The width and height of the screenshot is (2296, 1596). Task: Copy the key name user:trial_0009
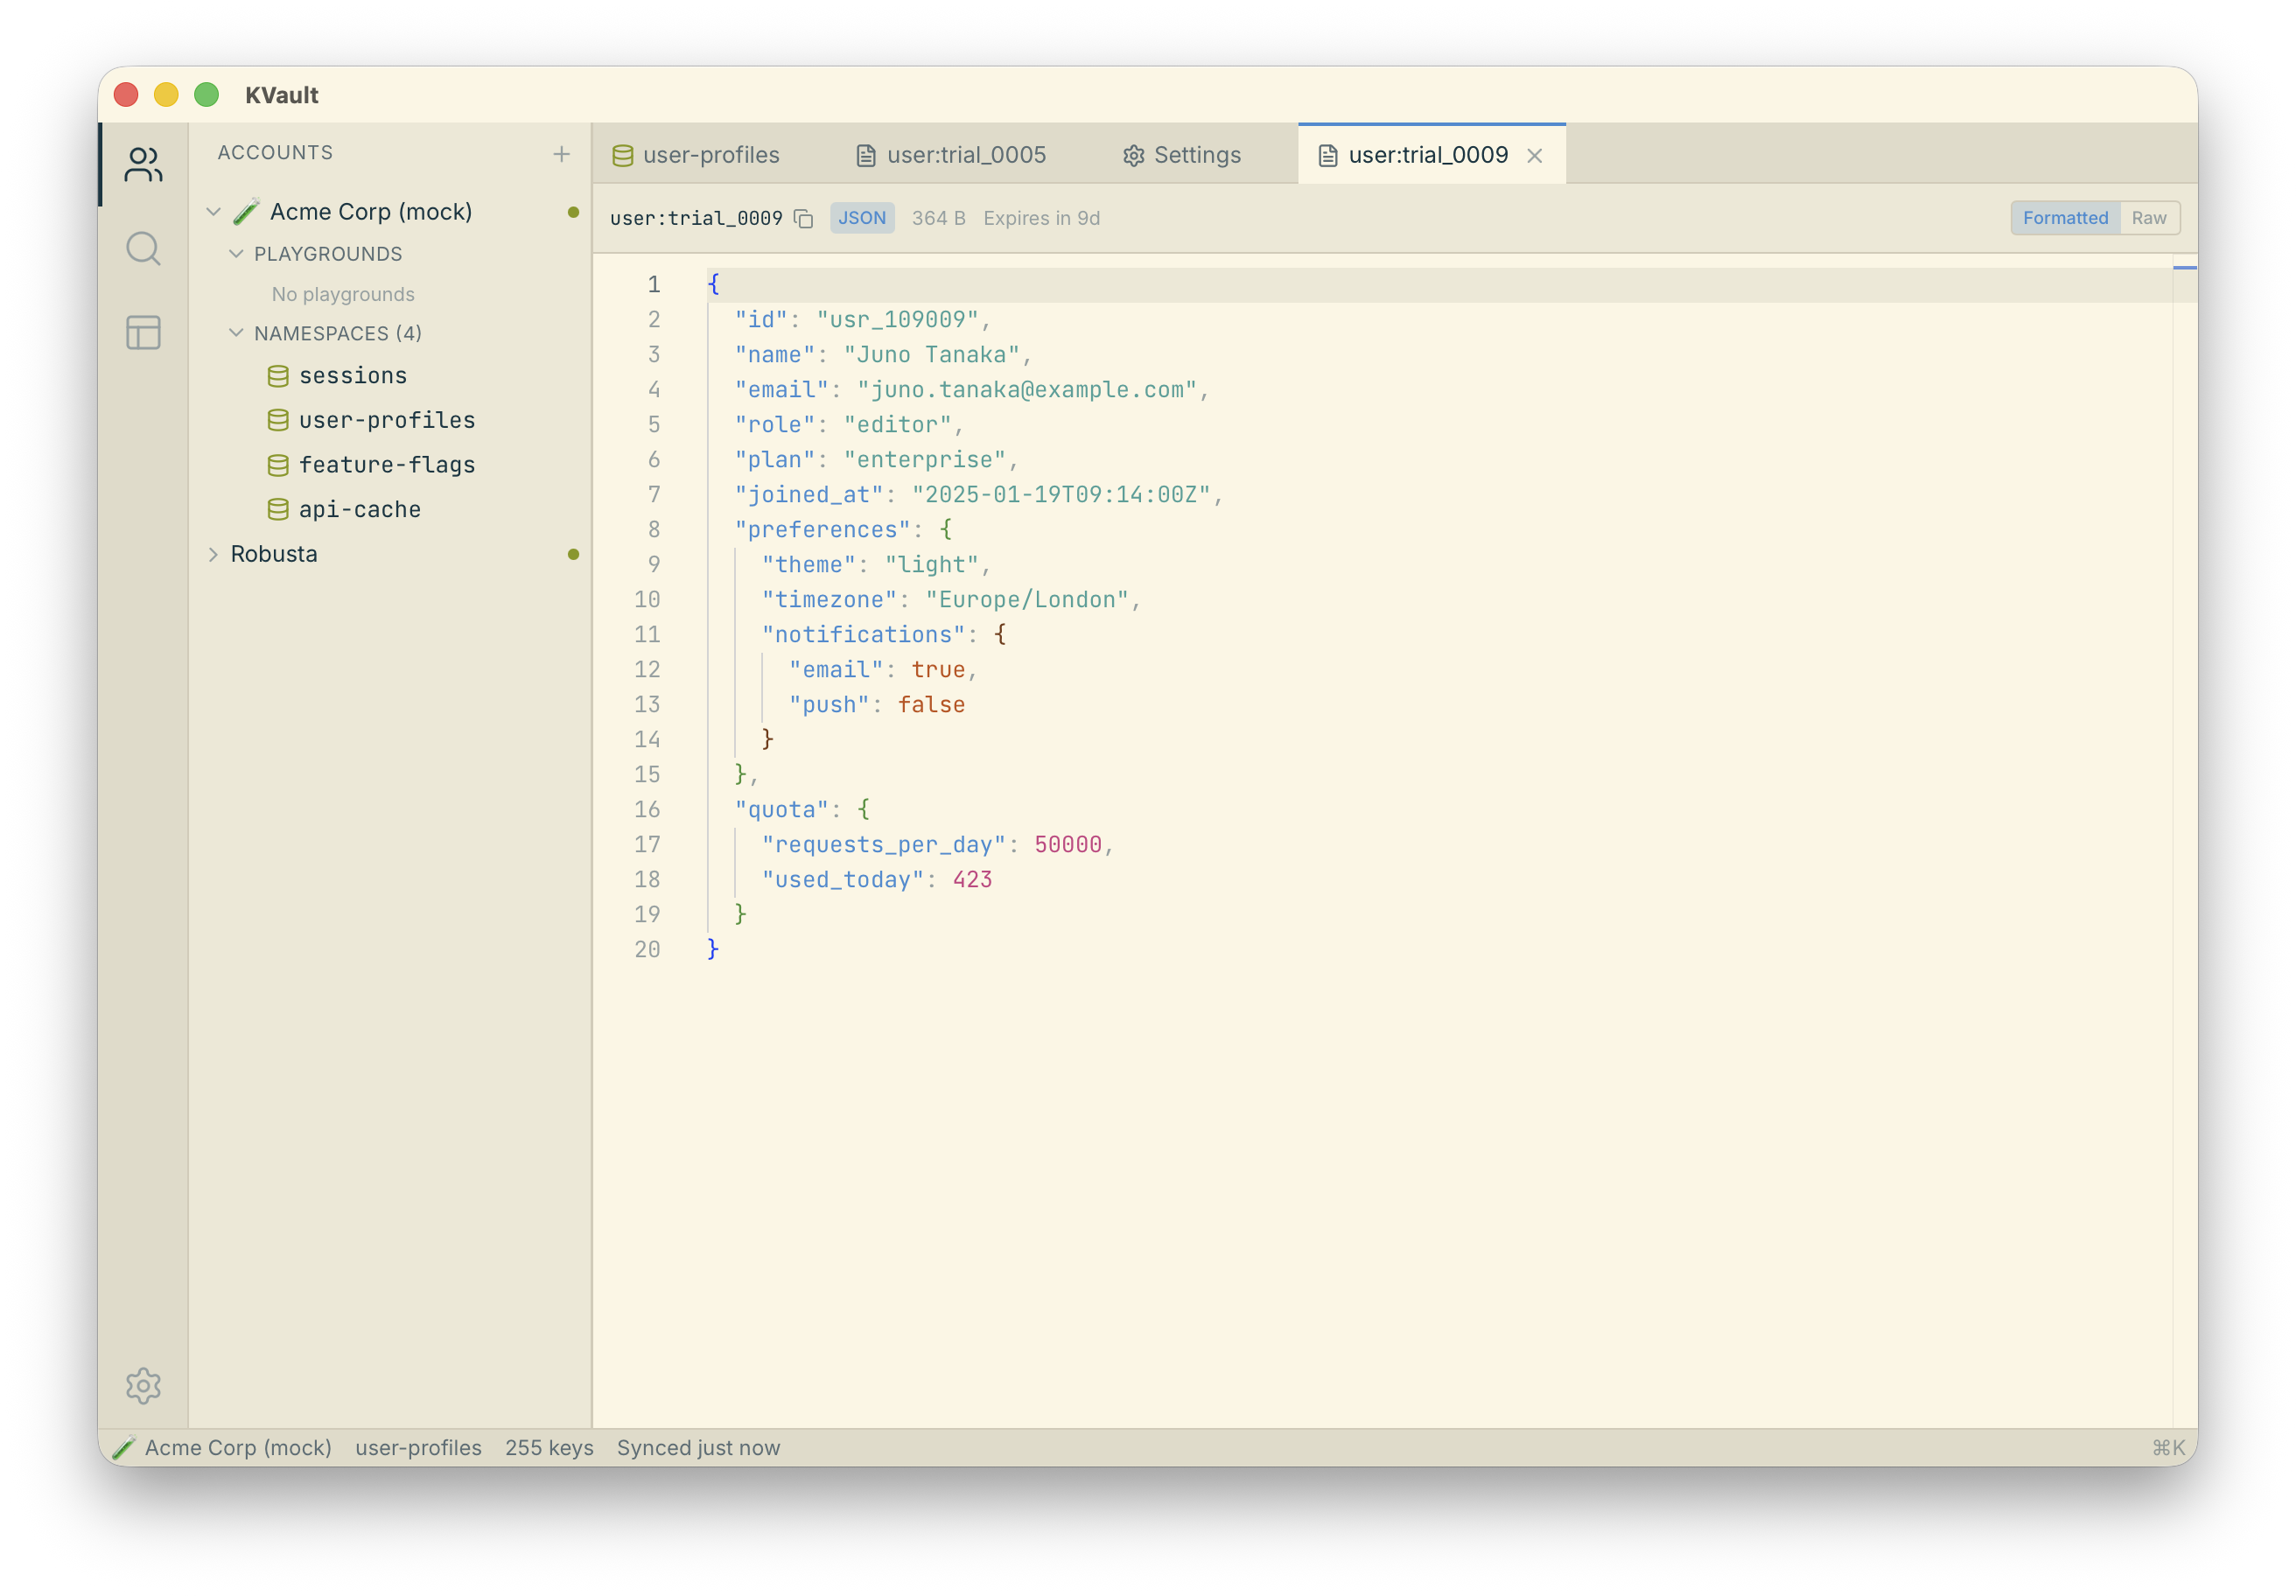[x=803, y=219]
